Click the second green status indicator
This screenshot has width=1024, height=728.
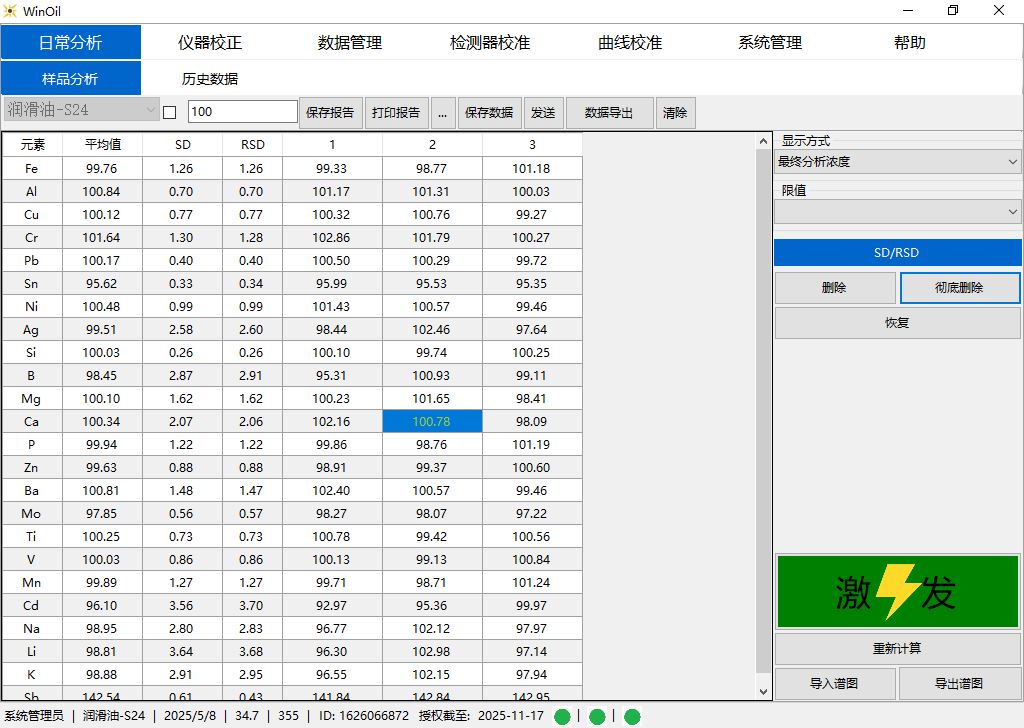click(597, 716)
